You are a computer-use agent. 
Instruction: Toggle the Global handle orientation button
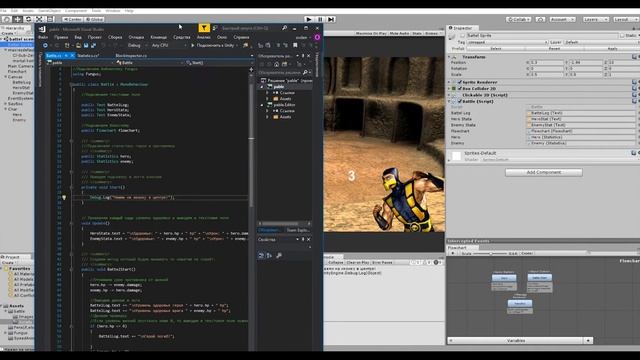95,19
